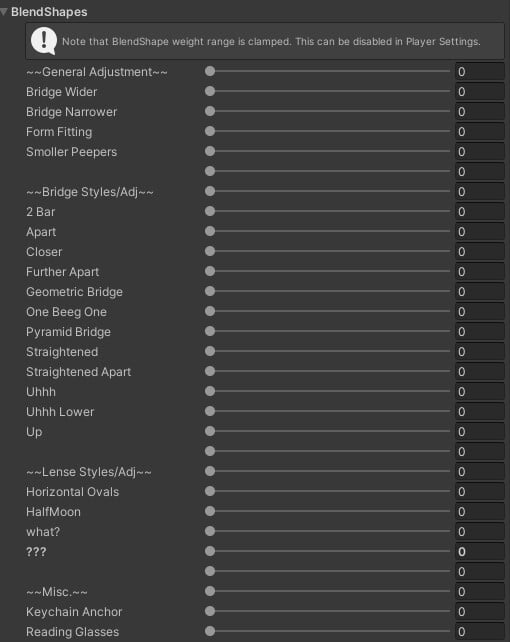Select the Straightened Apart label
The width and height of the screenshot is (510, 642).
(79, 372)
